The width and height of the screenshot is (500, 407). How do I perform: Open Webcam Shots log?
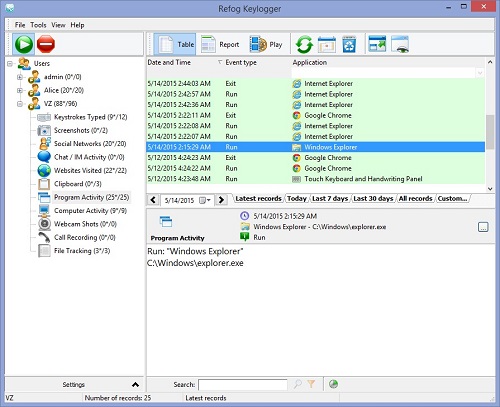(85, 224)
